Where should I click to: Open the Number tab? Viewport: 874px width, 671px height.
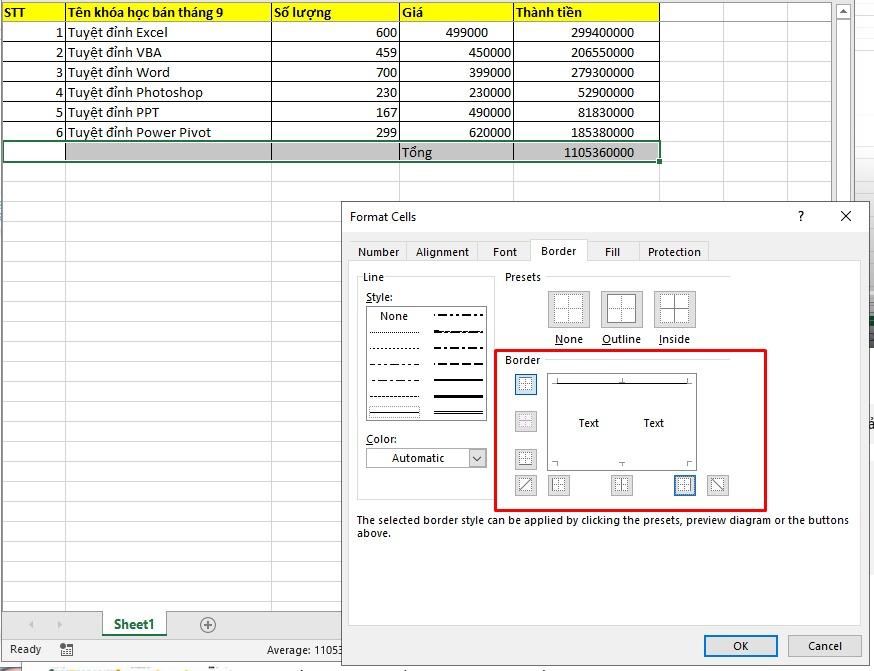(380, 251)
